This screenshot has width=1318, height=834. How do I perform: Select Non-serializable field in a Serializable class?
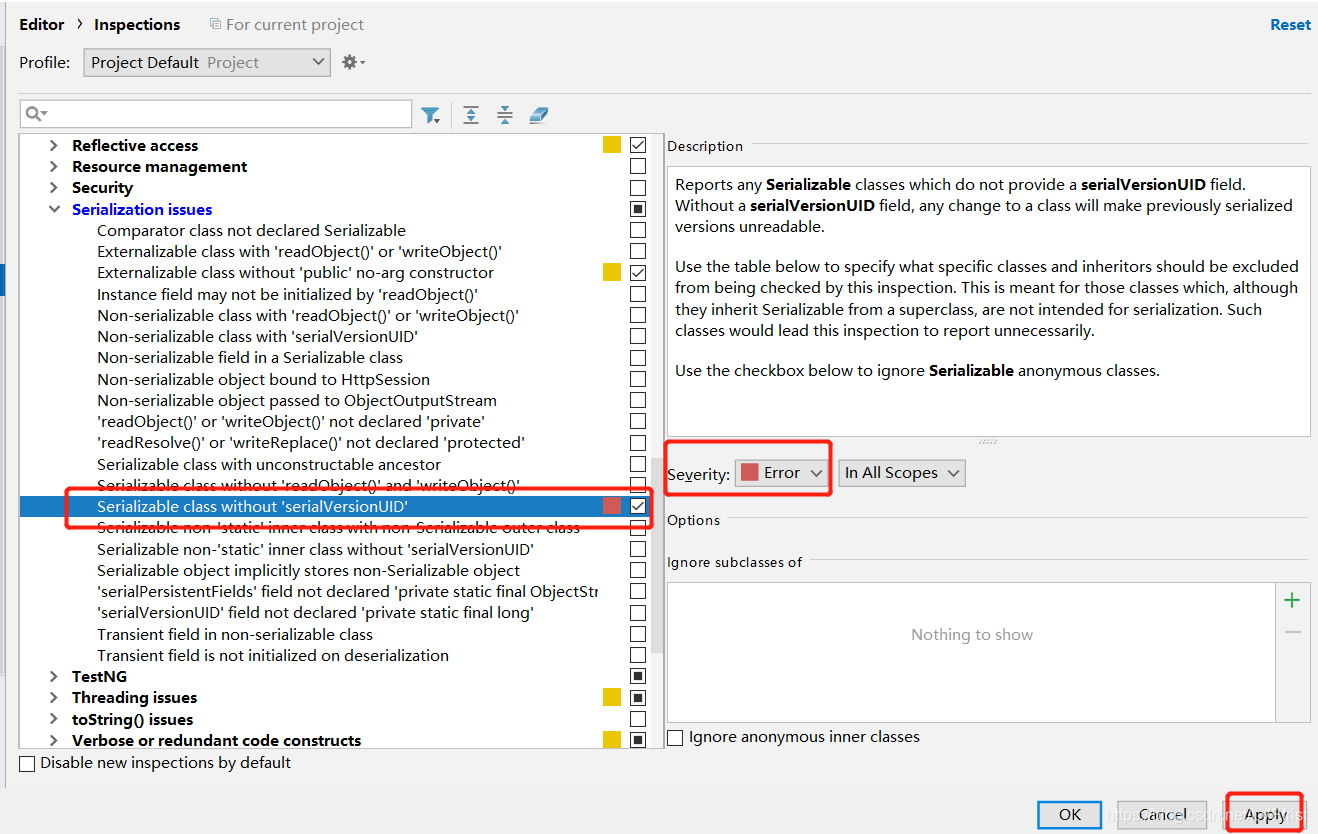(x=250, y=358)
